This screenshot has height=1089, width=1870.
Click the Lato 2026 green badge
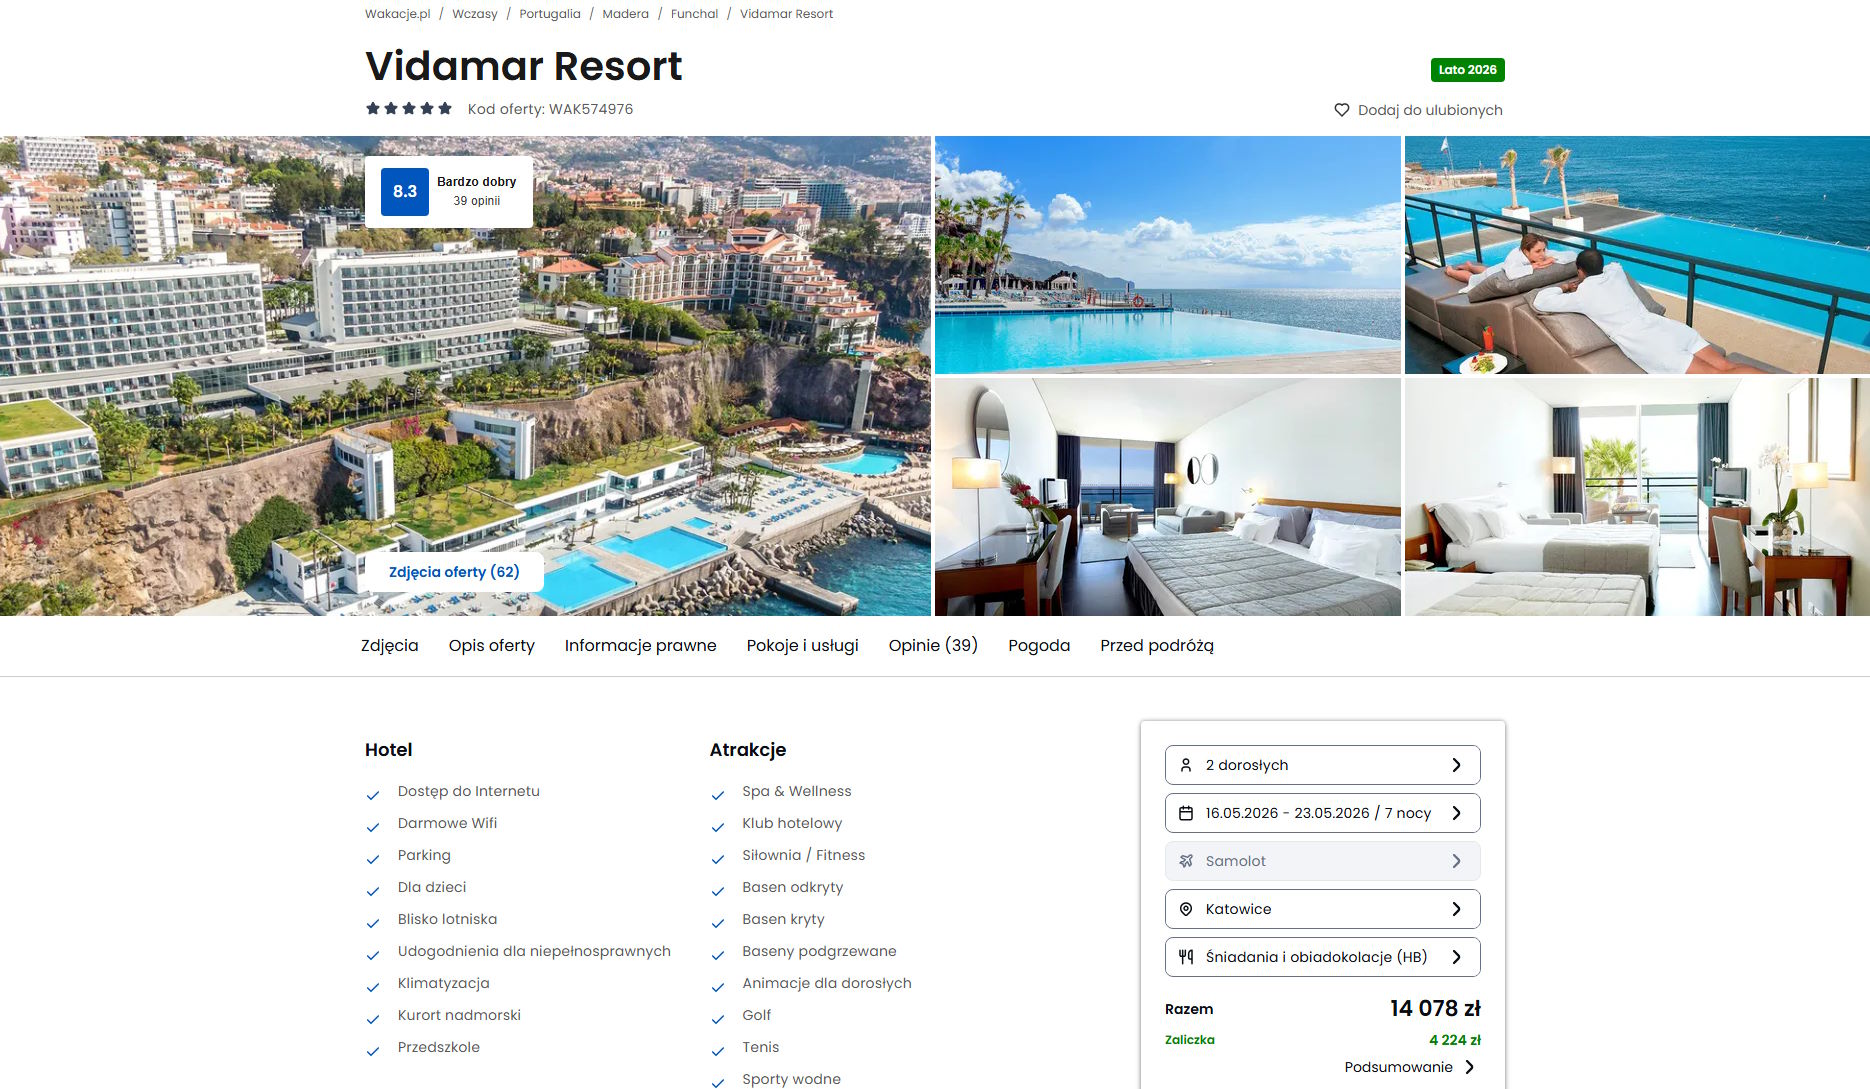point(1467,70)
